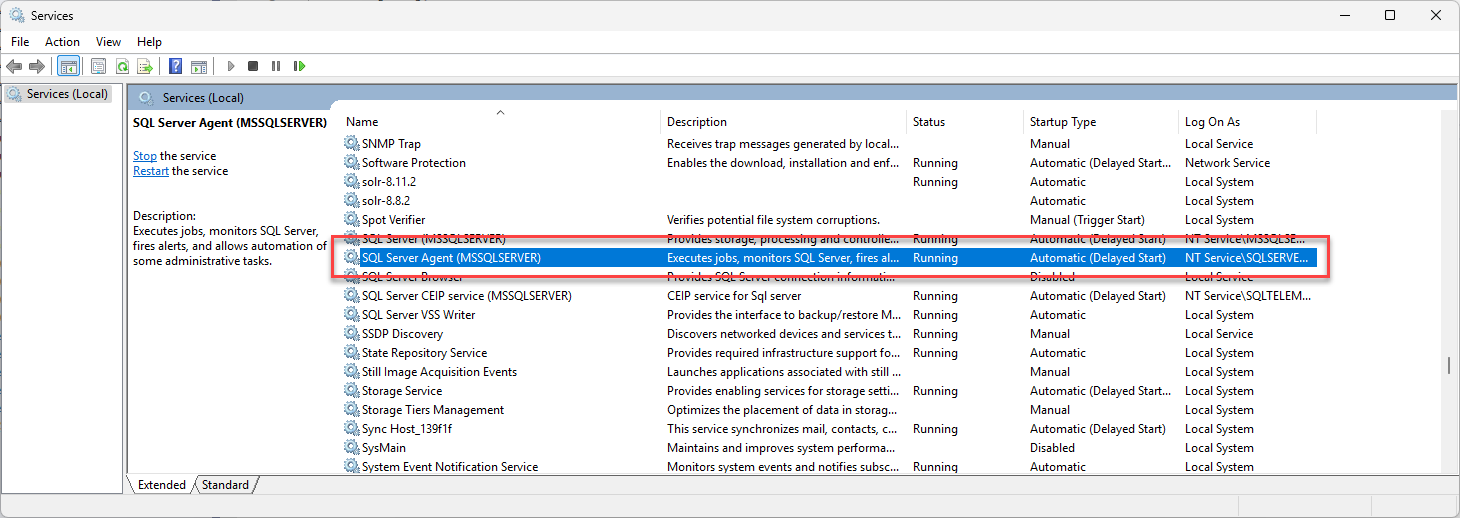
Task: Sort by the Status column header
Action: coord(965,122)
